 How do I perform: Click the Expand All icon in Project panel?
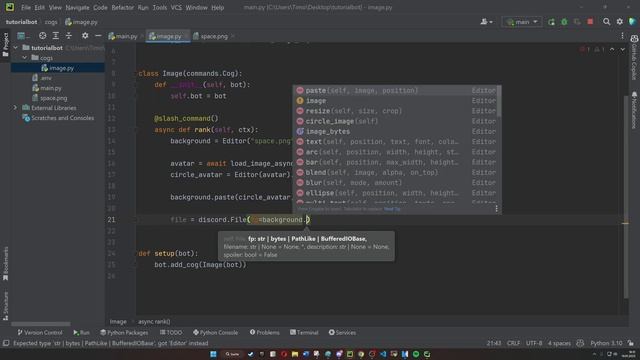click(x=56, y=36)
